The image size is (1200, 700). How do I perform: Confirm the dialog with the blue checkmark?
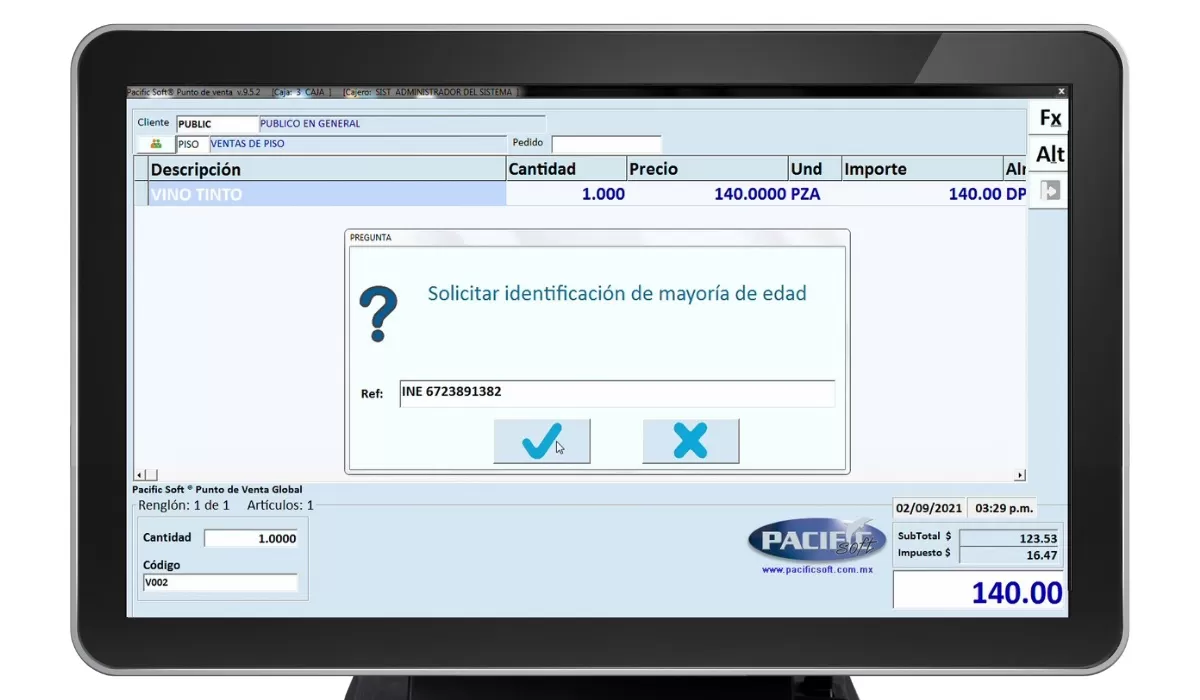[x=541, y=440]
